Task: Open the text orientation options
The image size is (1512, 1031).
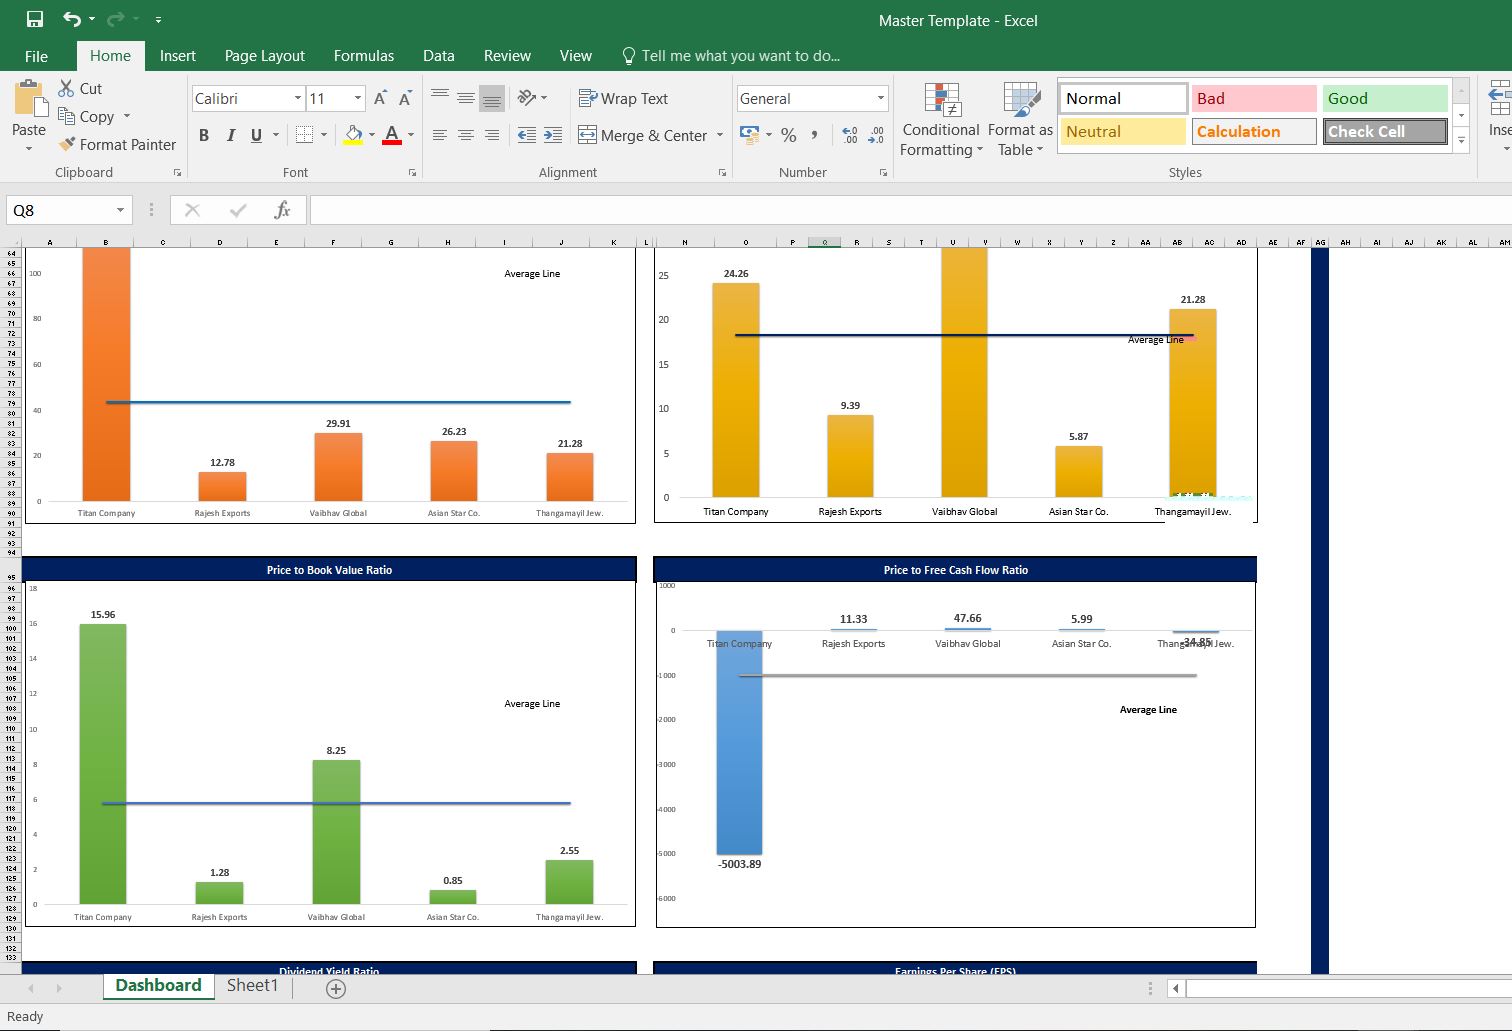Action: coord(532,97)
